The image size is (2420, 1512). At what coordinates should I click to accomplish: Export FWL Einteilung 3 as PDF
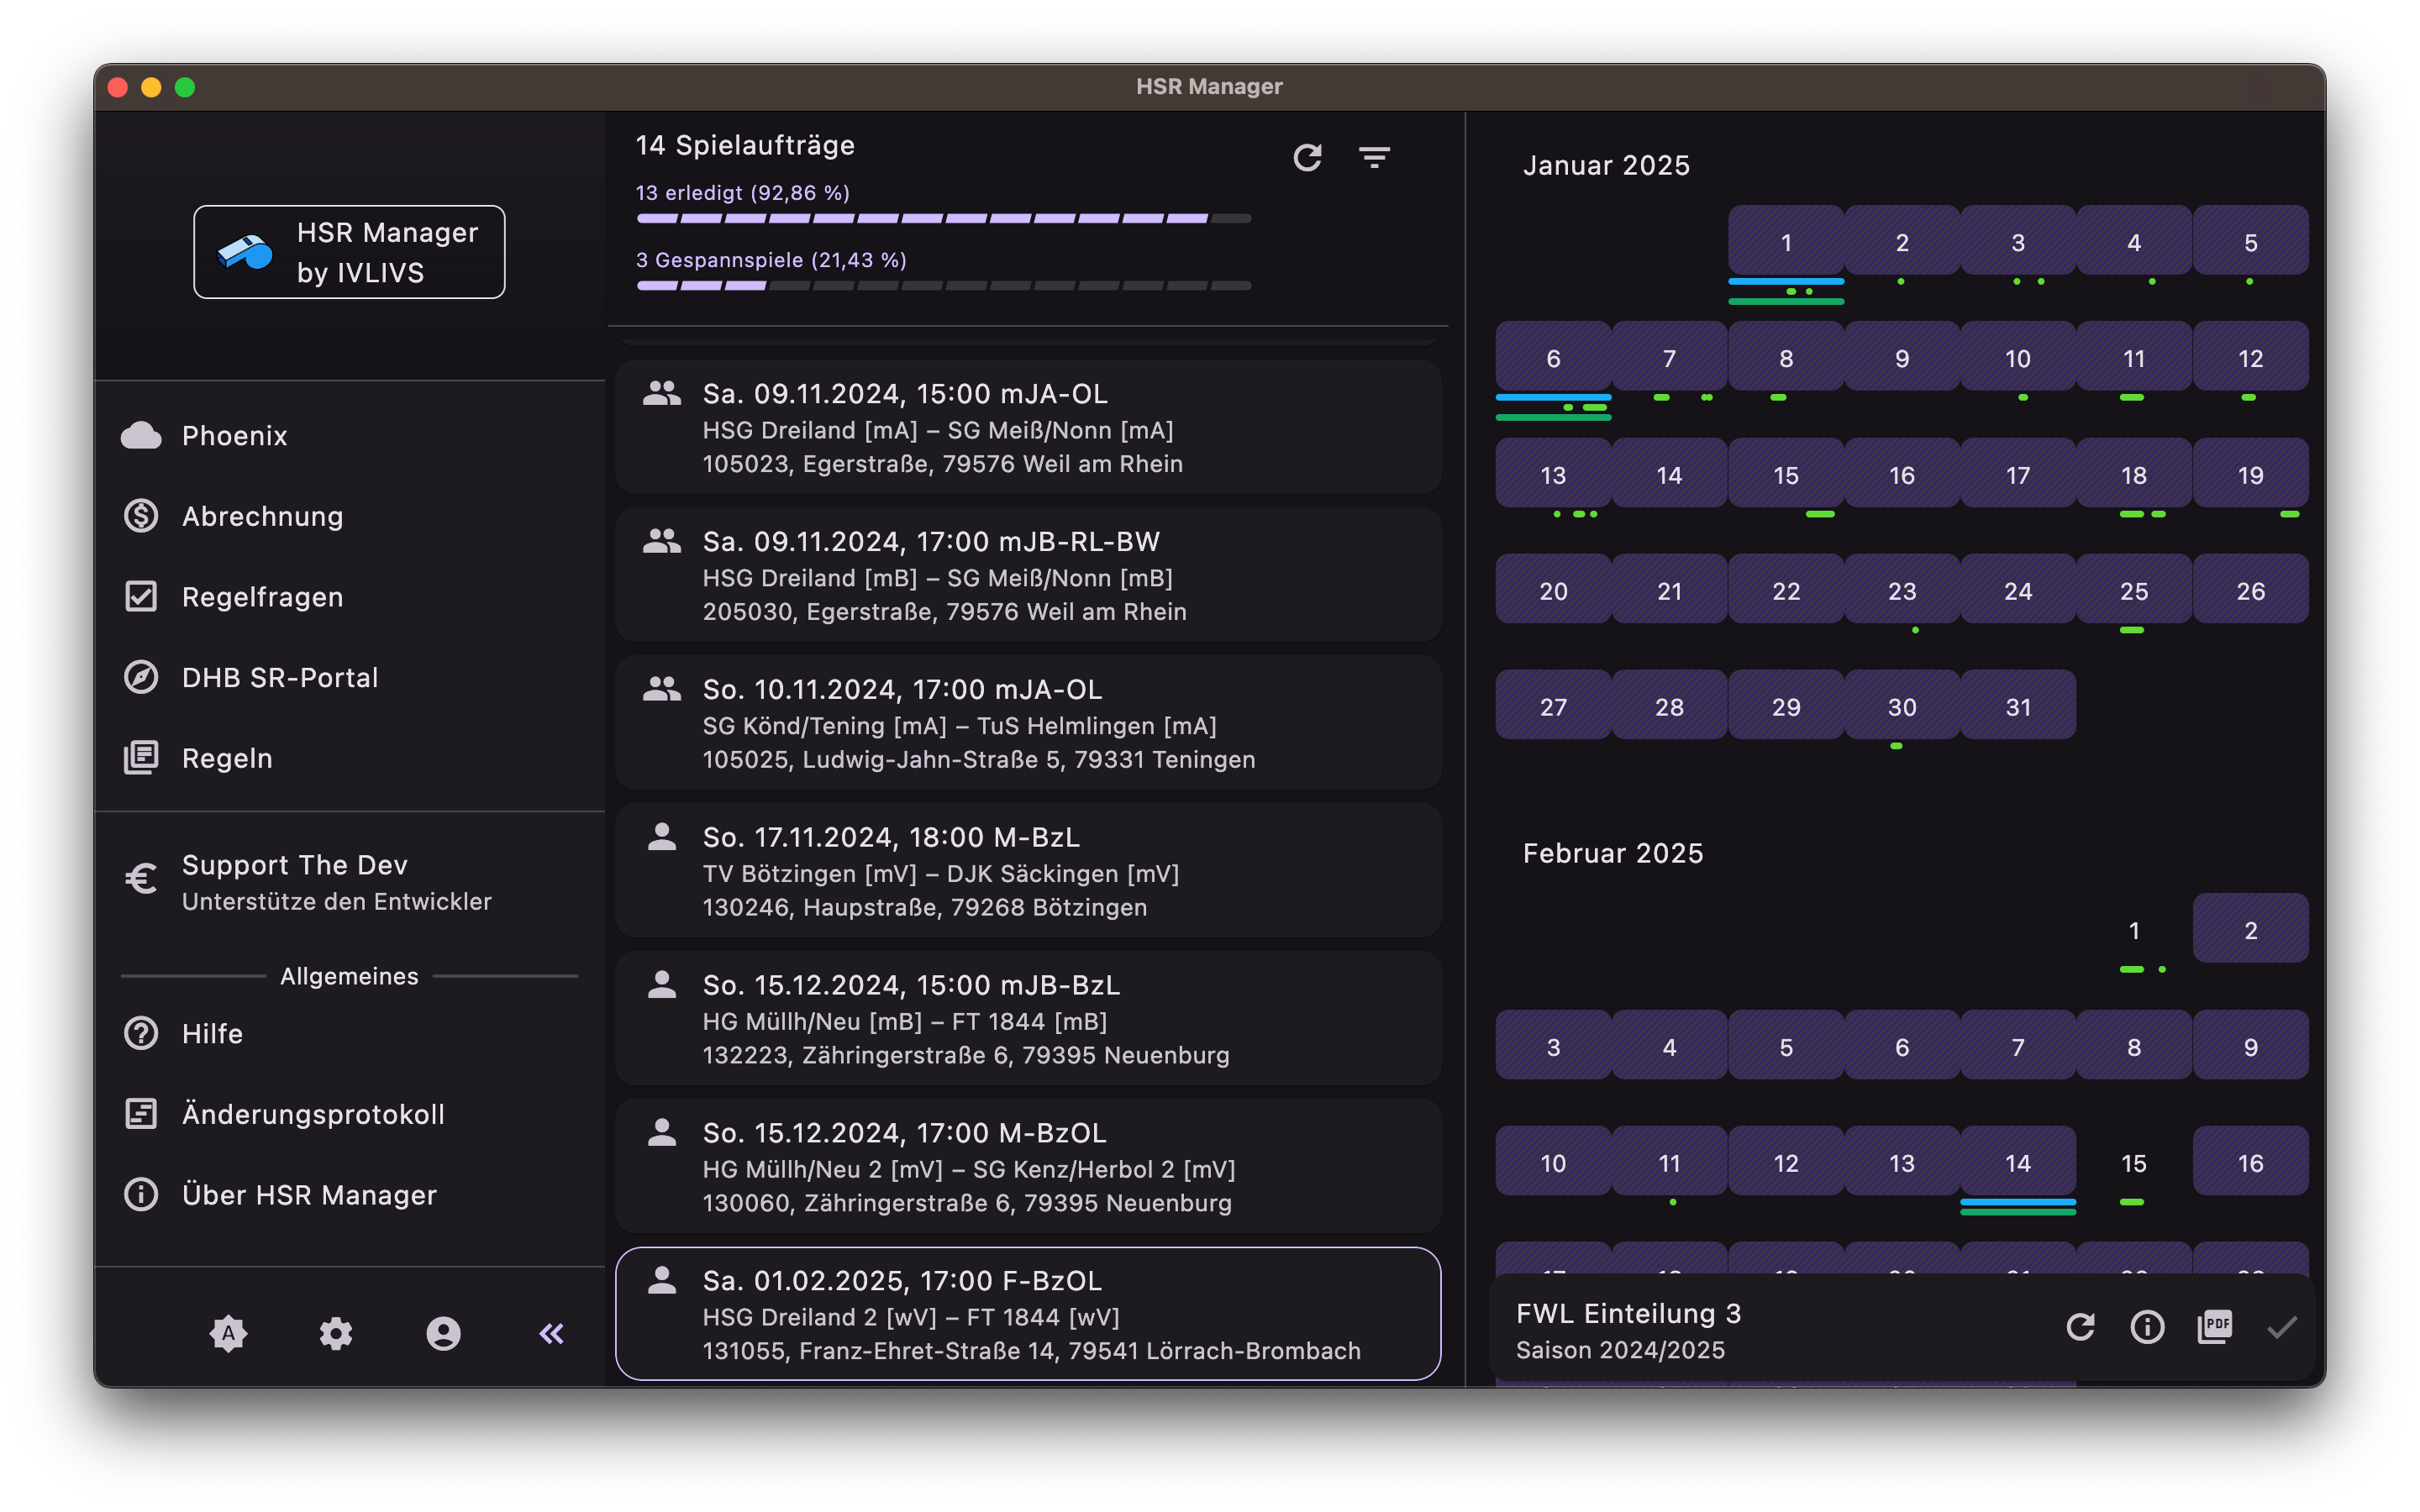coord(2214,1327)
